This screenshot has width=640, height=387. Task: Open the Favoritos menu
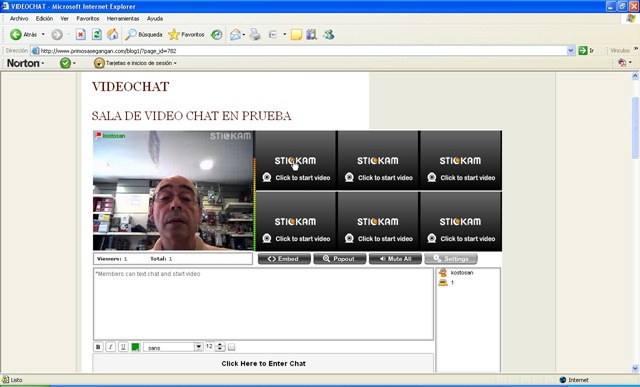(88, 18)
